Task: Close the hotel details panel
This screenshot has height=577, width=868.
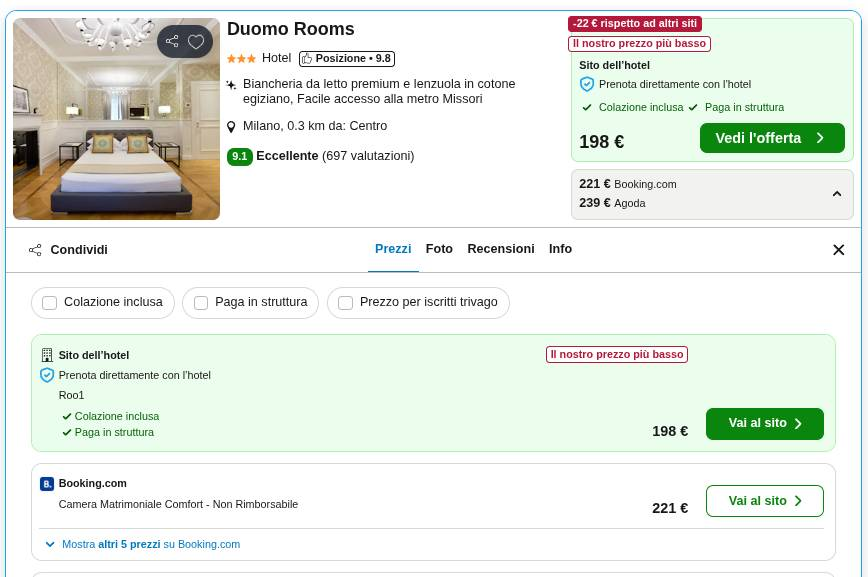Action: click(x=838, y=250)
